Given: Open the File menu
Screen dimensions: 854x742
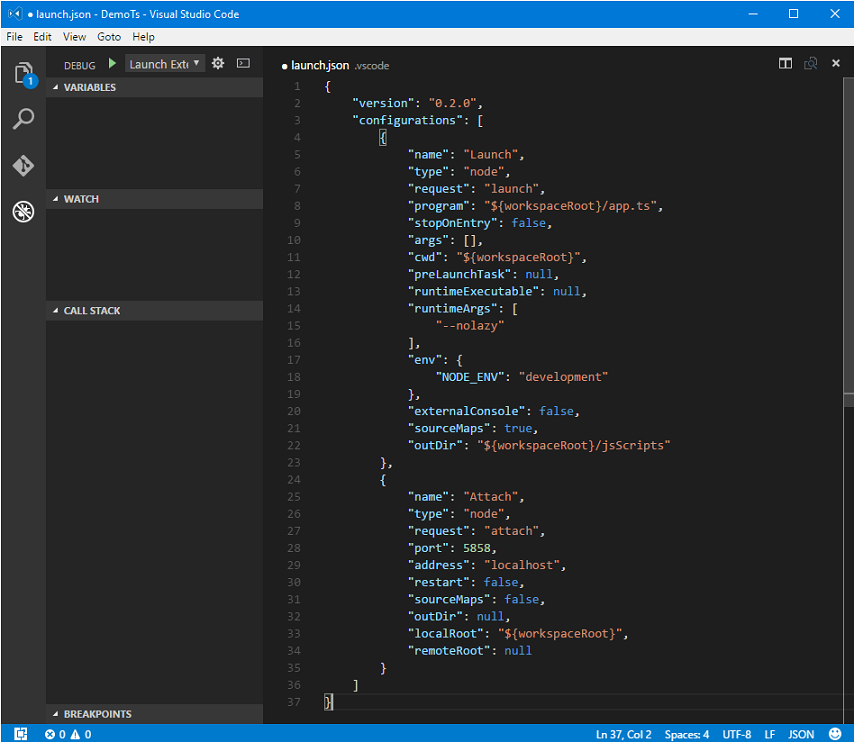Looking at the screenshot, I should (14, 37).
